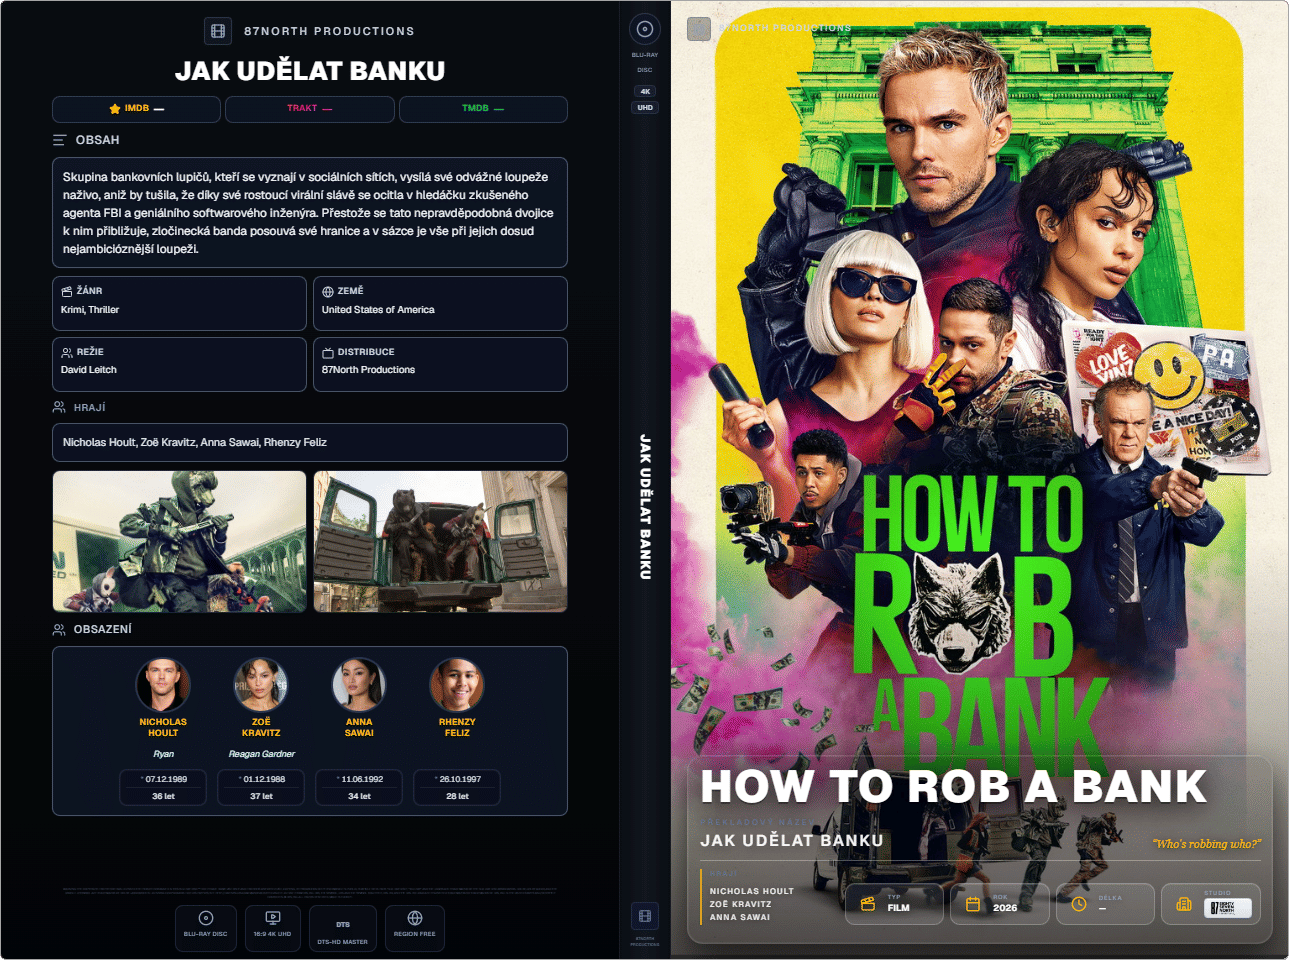Click the film reel icon beside the 87North Productions header
The width and height of the screenshot is (1289, 960).
coord(218,31)
